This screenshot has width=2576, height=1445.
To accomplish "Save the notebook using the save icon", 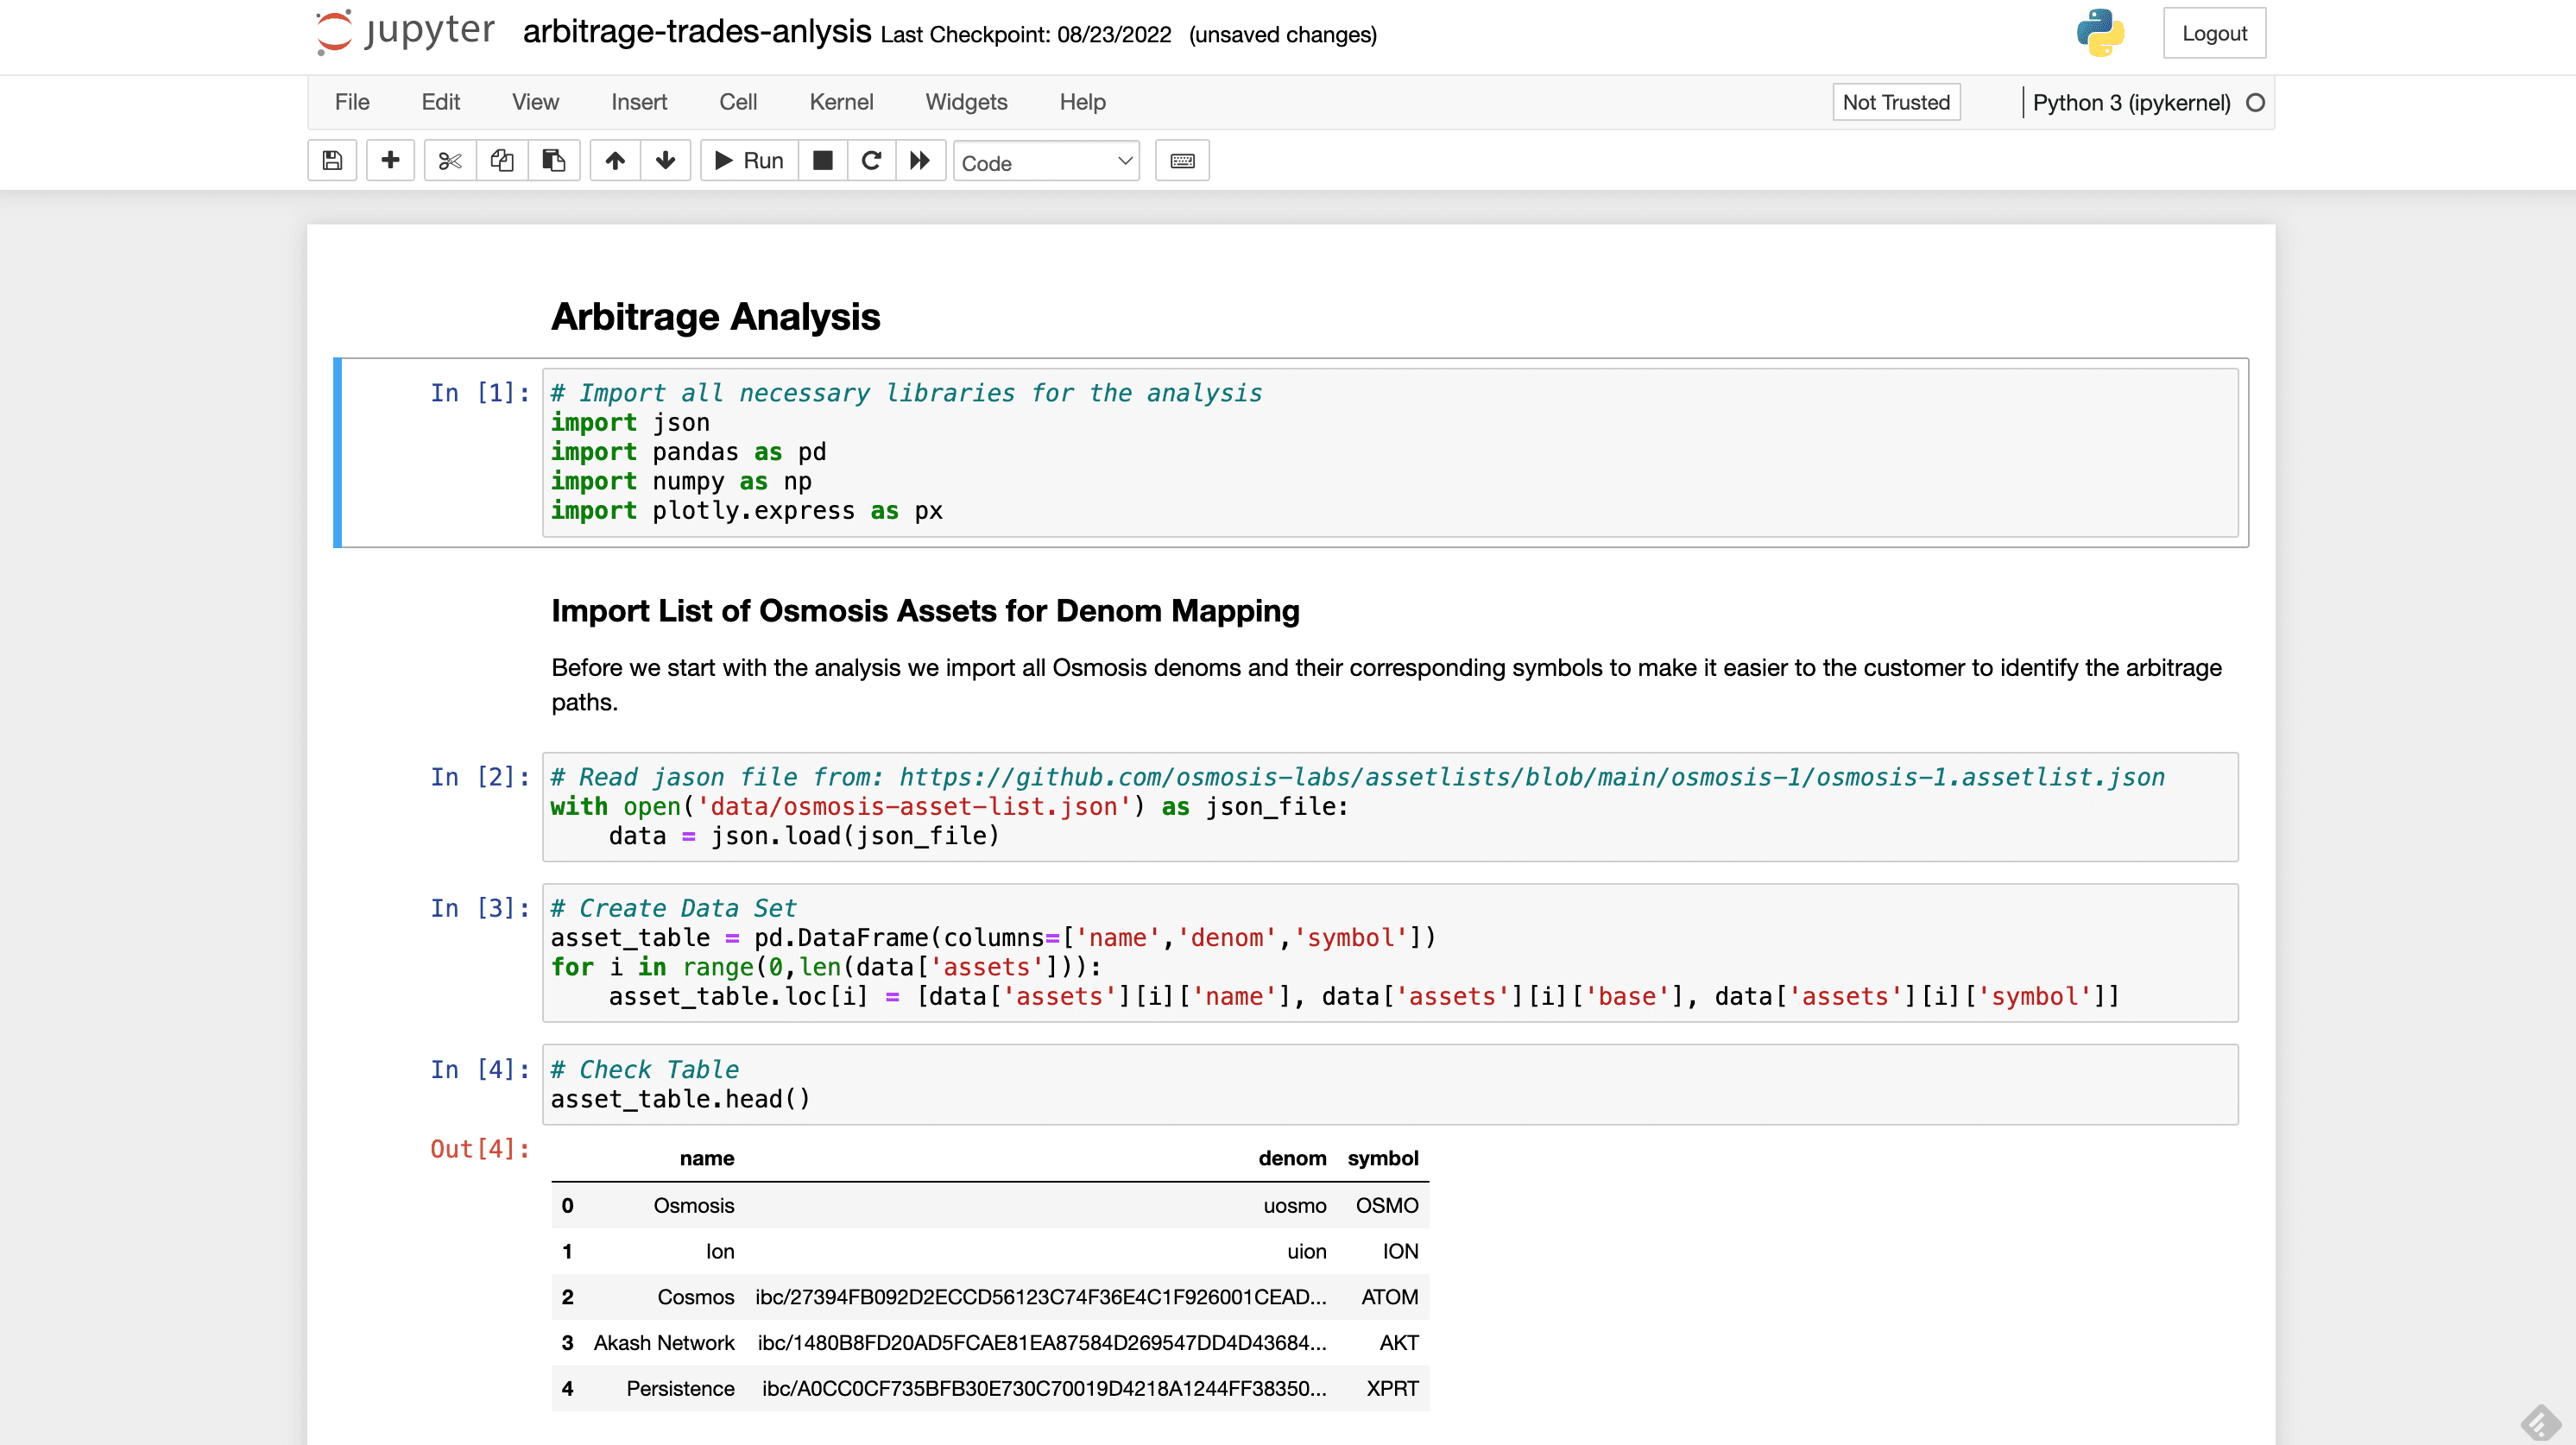I will (x=332, y=160).
